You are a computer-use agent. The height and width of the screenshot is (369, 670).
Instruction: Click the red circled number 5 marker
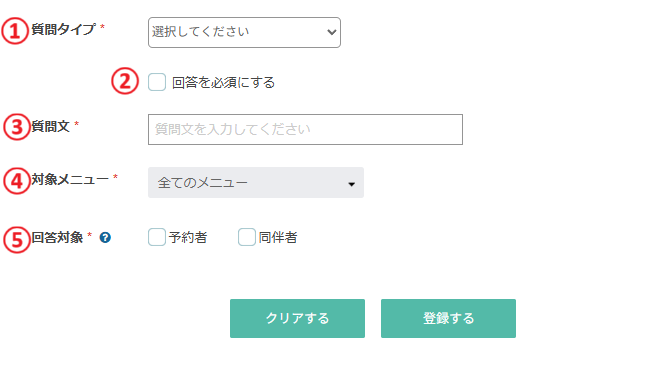pos(17,239)
